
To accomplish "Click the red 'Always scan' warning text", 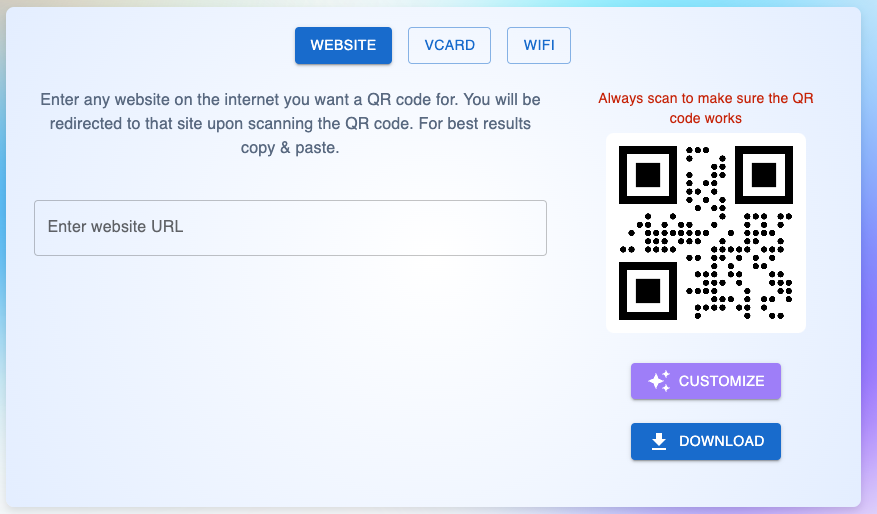I will 706,99.
